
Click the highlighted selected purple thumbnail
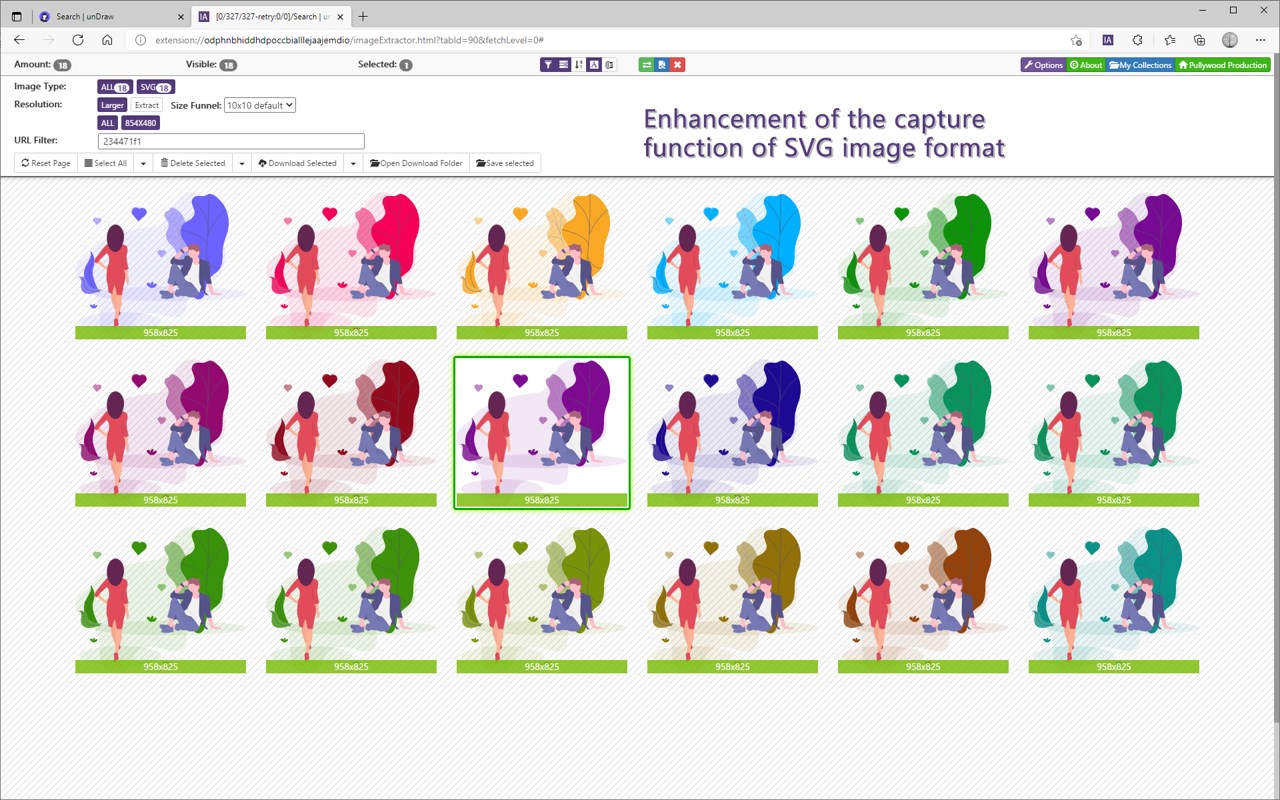point(541,432)
